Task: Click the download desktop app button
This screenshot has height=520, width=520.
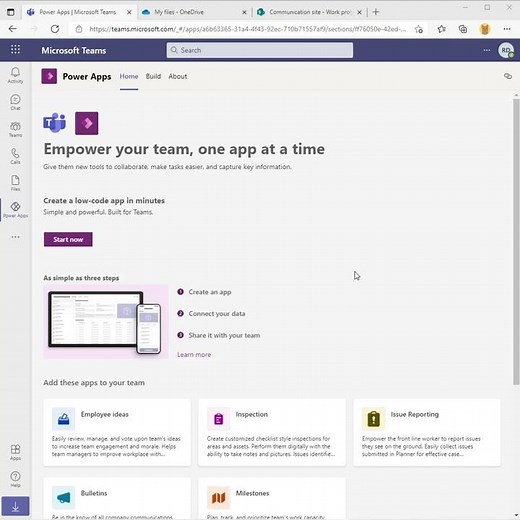Action: 15,506
